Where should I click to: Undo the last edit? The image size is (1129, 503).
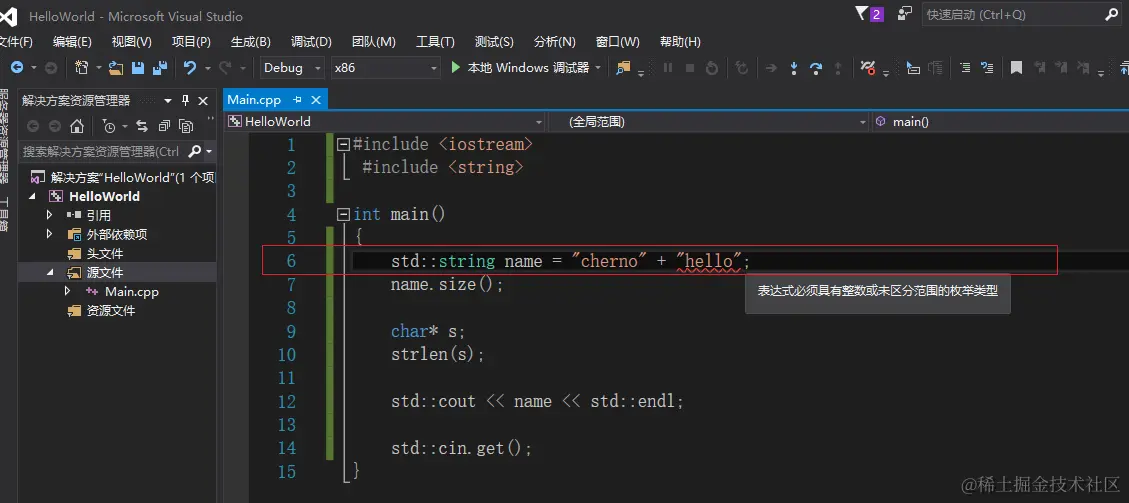tap(190, 68)
